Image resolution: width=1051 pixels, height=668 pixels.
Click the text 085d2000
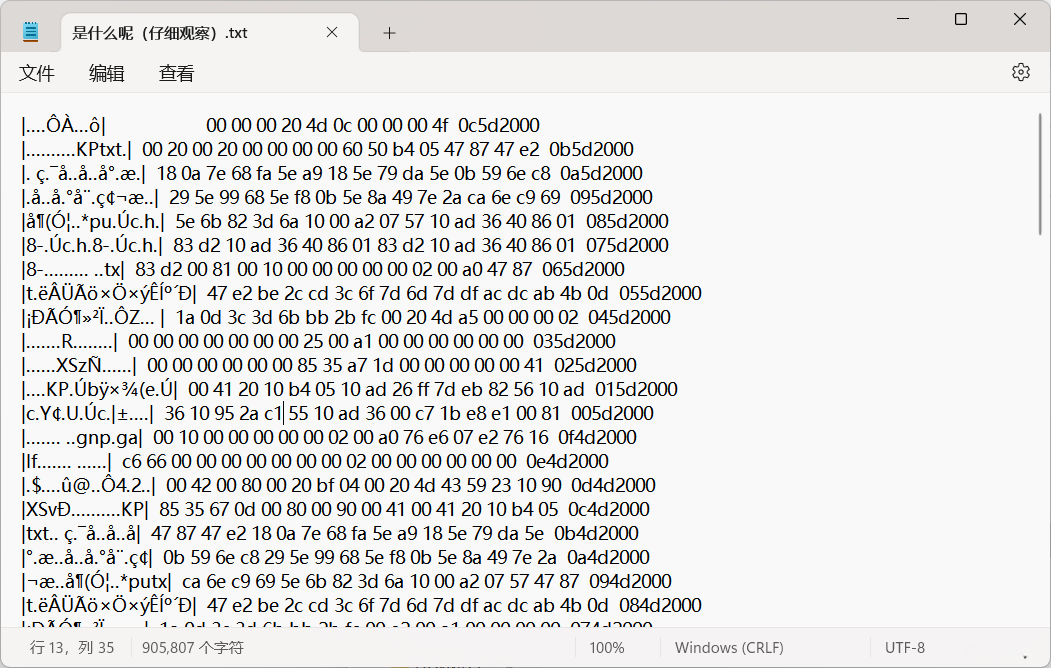tap(627, 222)
